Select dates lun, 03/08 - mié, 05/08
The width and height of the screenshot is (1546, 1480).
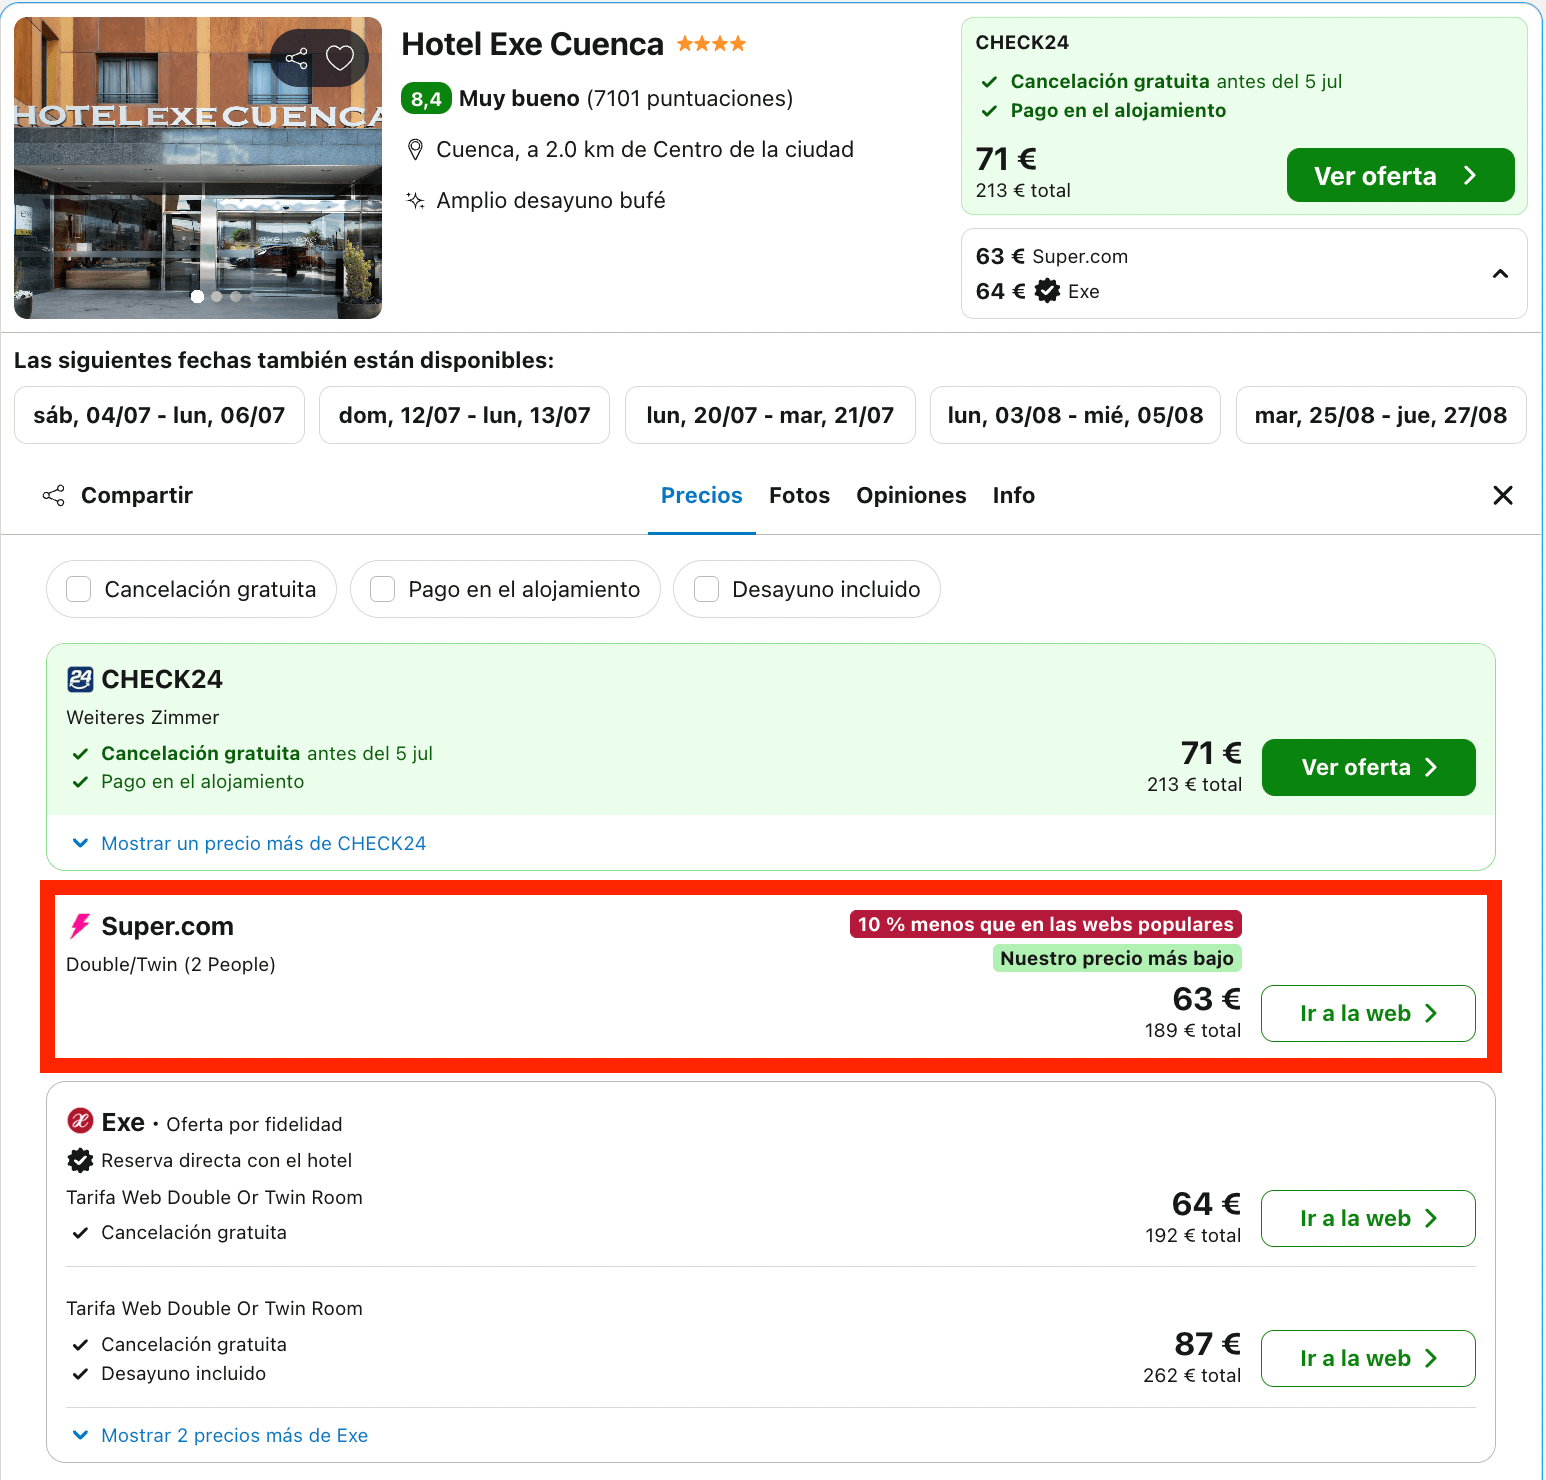pos(1075,415)
